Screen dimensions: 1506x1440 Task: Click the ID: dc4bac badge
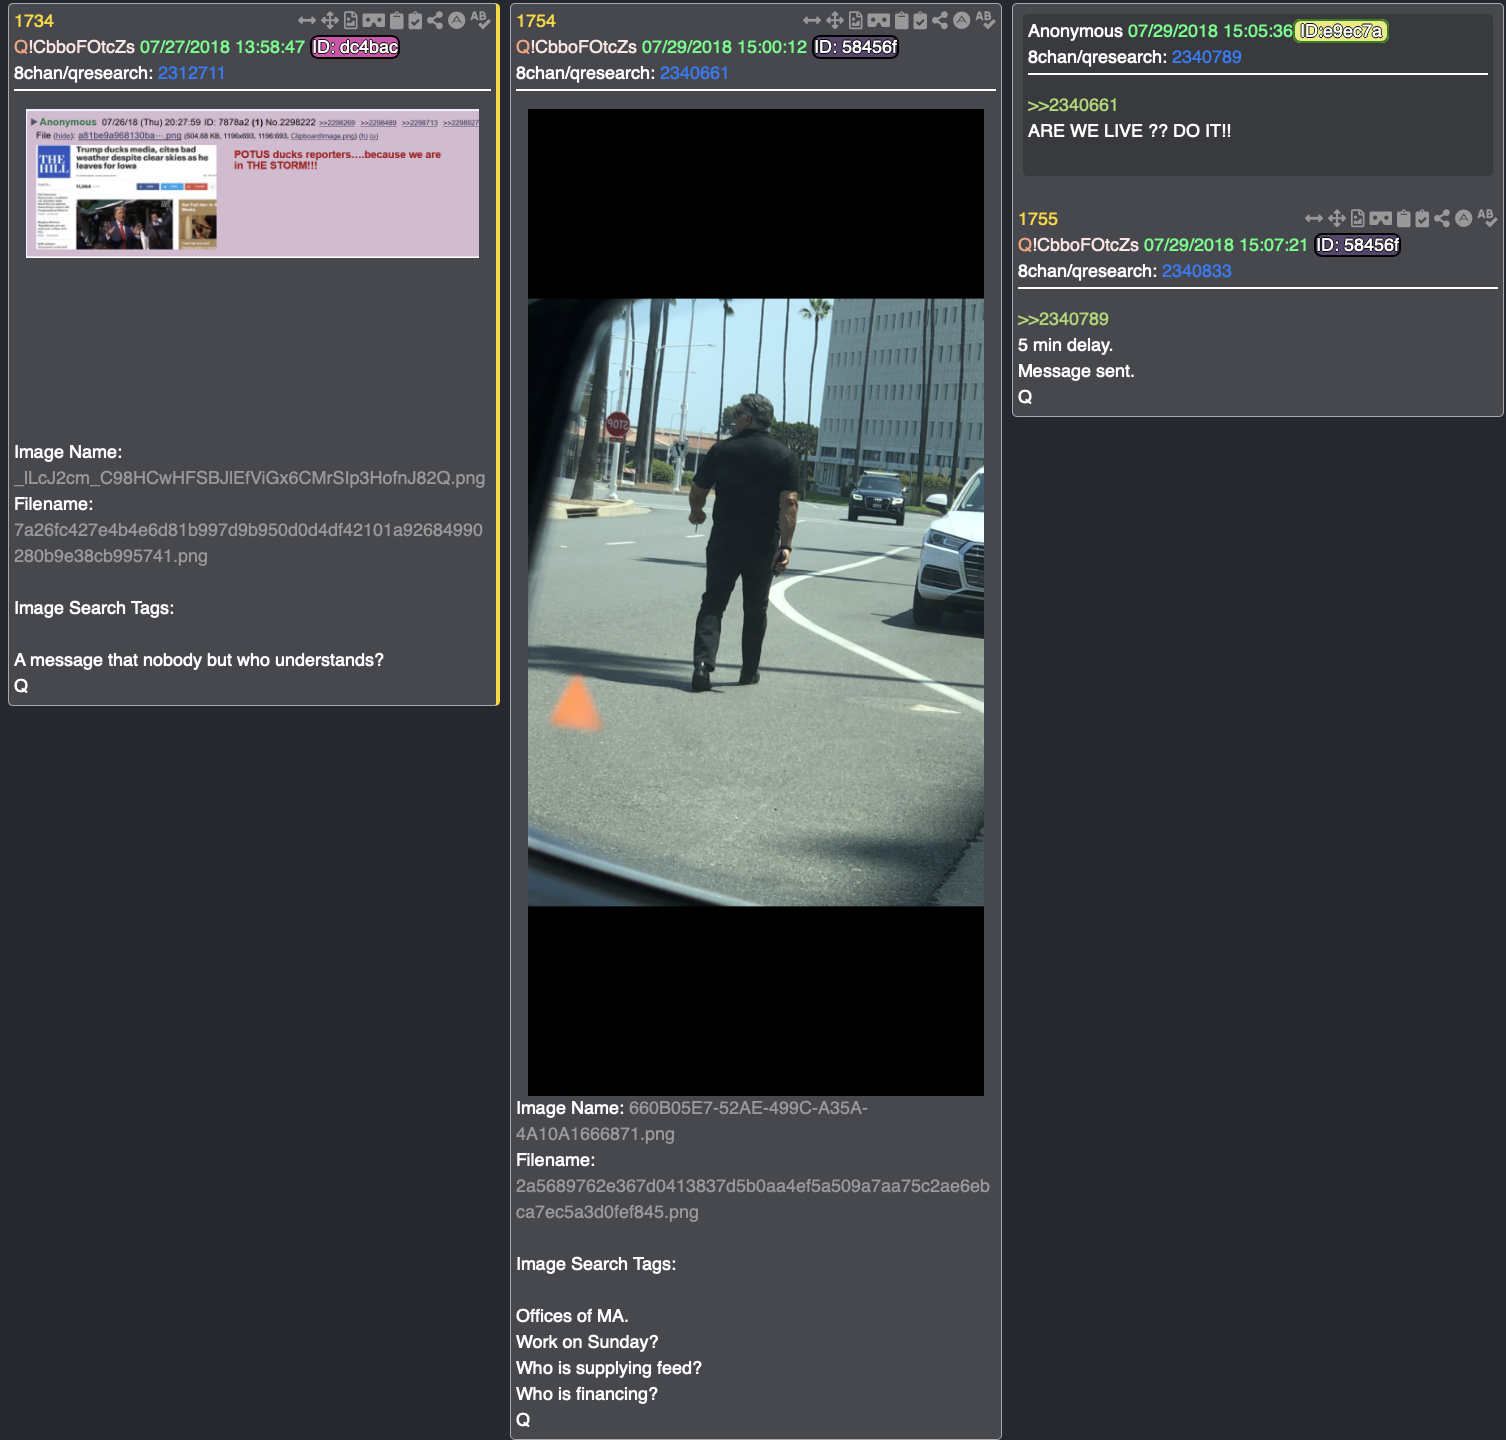(x=355, y=47)
